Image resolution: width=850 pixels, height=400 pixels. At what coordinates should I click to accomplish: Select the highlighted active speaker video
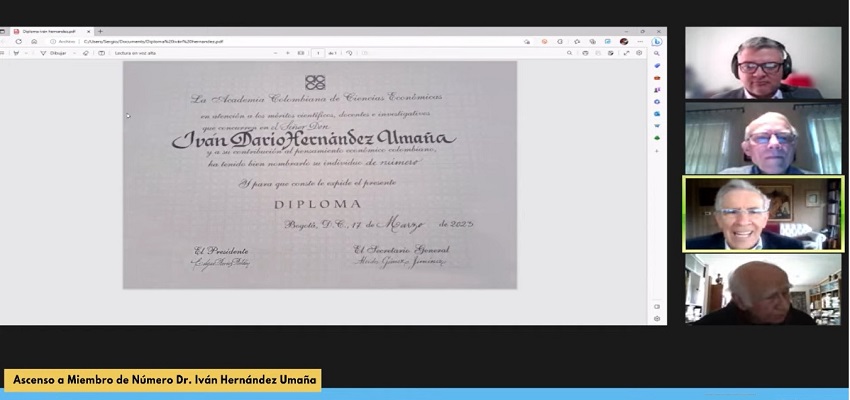click(x=763, y=214)
